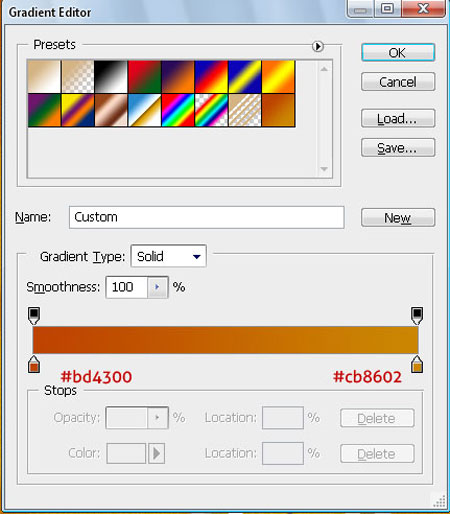Click the color Location field

(283, 453)
